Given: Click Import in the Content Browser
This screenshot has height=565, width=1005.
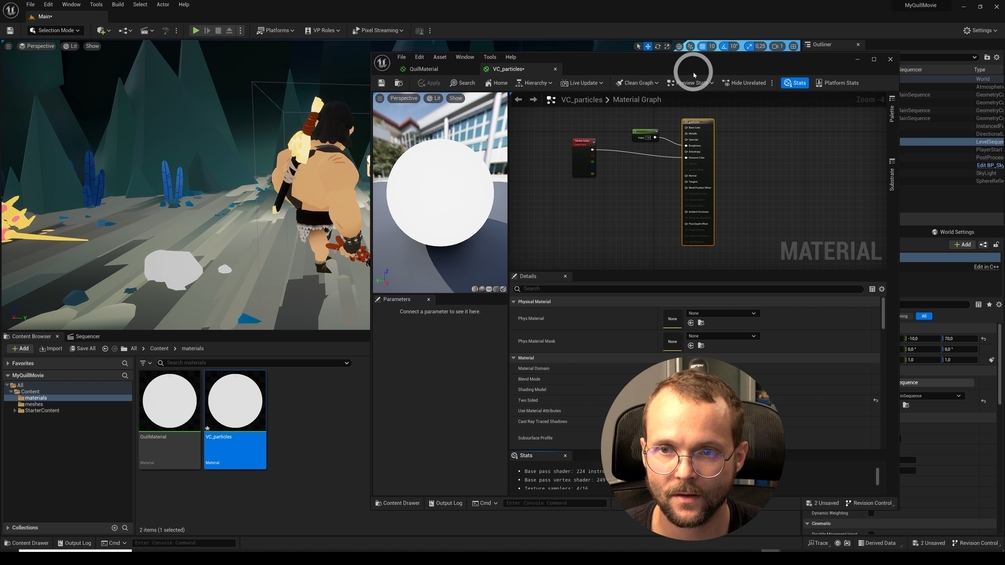Looking at the screenshot, I should pos(51,348).
